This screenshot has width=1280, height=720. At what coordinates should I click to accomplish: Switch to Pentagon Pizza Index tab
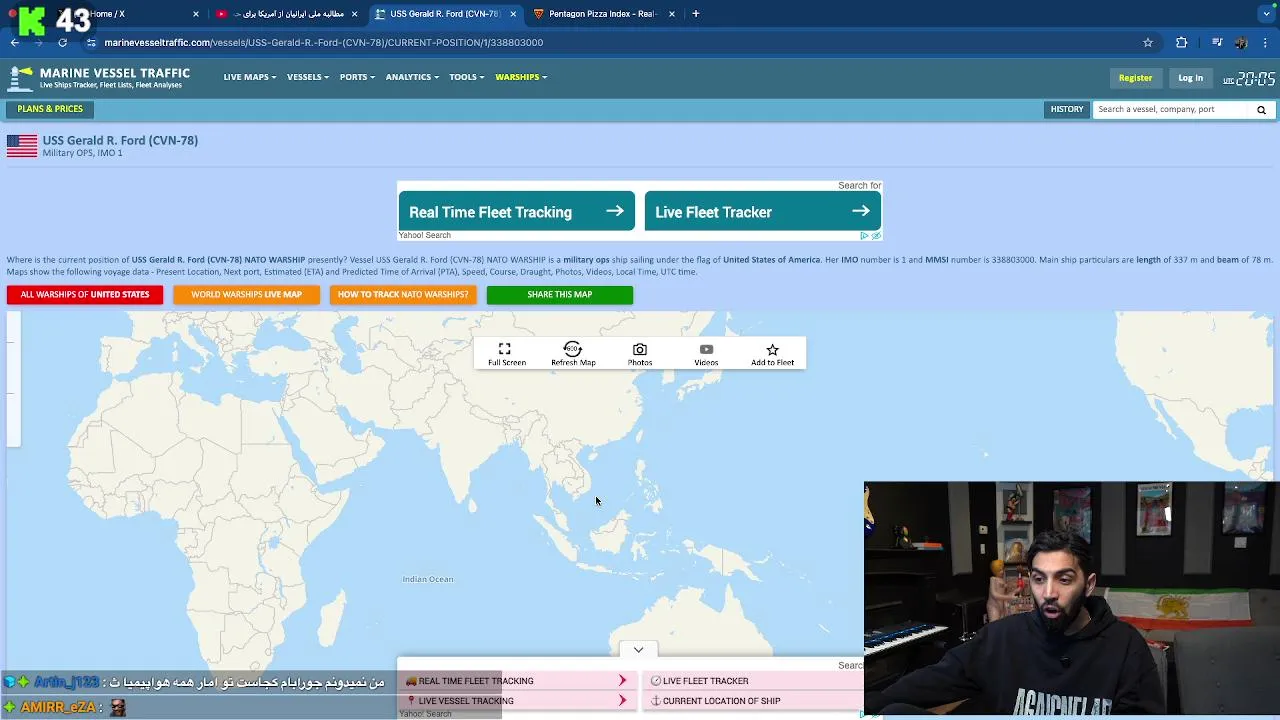[x=602, y=14]
